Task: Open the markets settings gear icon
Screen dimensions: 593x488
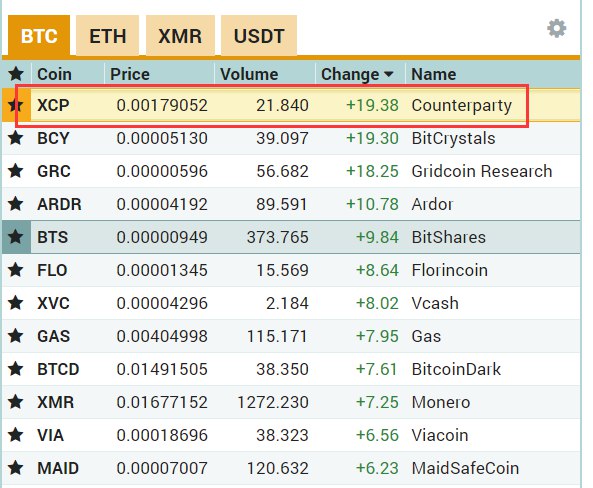Action: point(557,28)
